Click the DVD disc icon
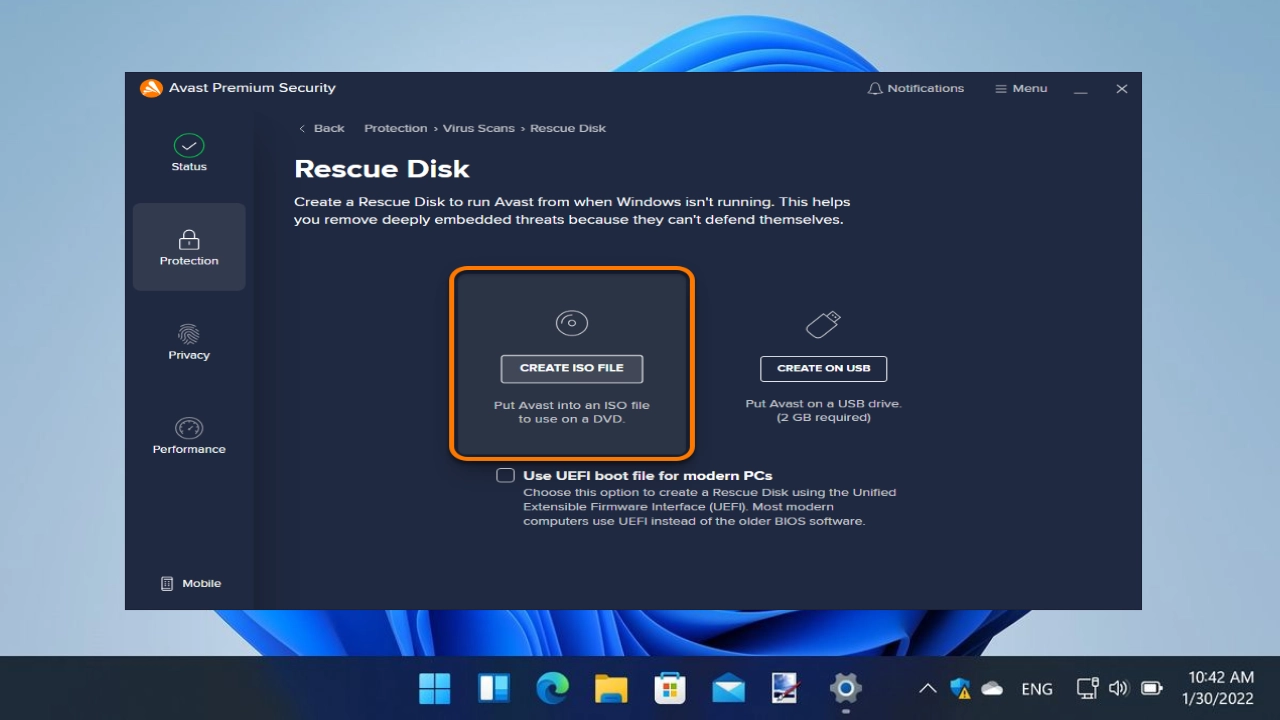 (572, 323)
